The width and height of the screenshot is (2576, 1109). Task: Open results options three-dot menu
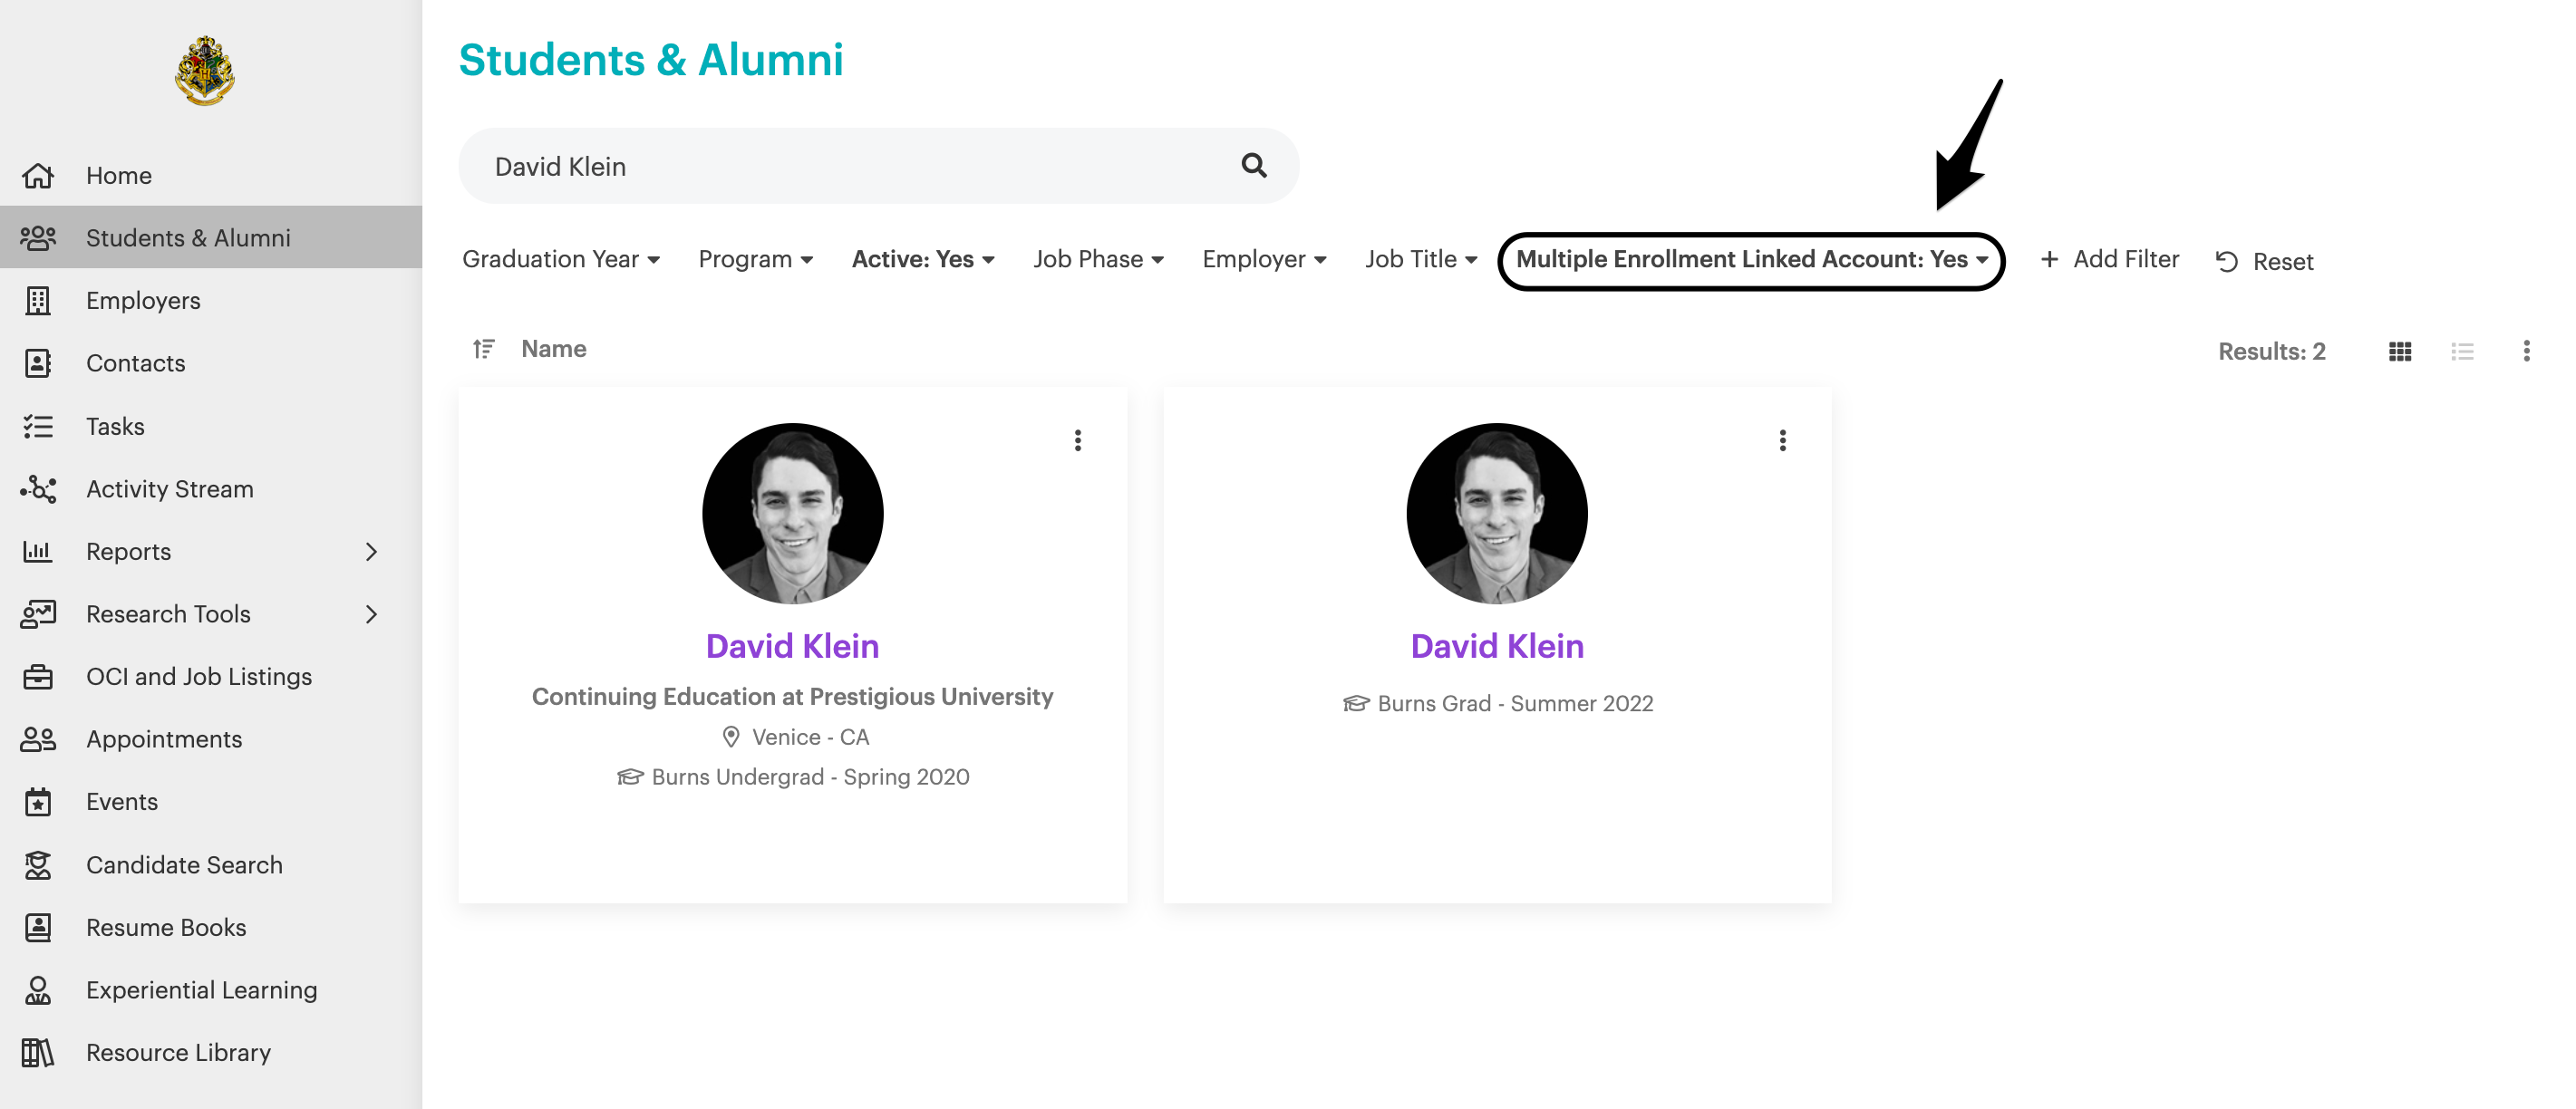click(2526, 351)
